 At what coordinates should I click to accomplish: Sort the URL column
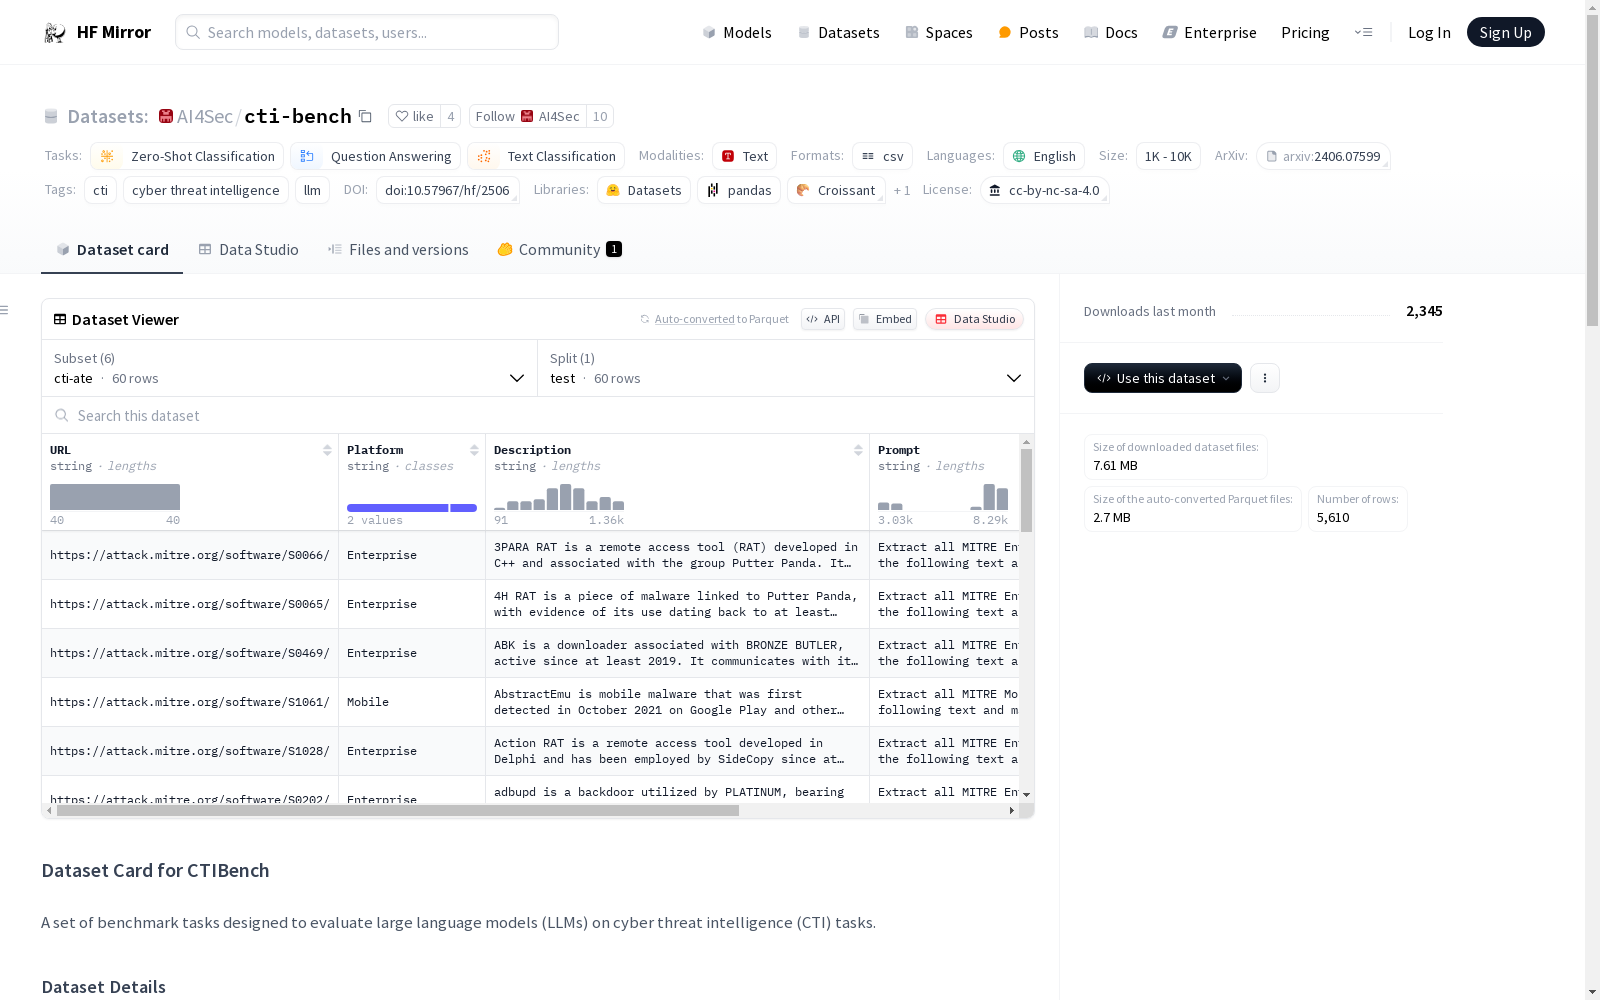pos(327,450)
